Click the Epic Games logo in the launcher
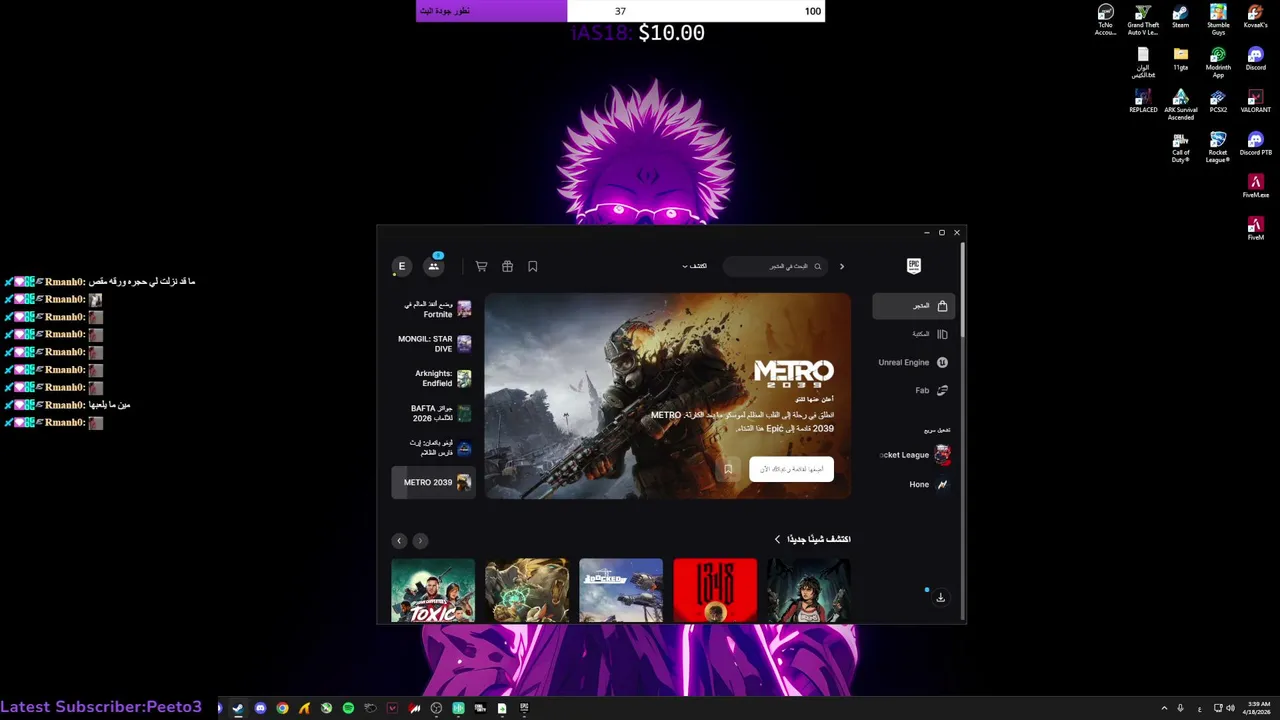This screenshot has height=720, width=1280. (913, 266)
